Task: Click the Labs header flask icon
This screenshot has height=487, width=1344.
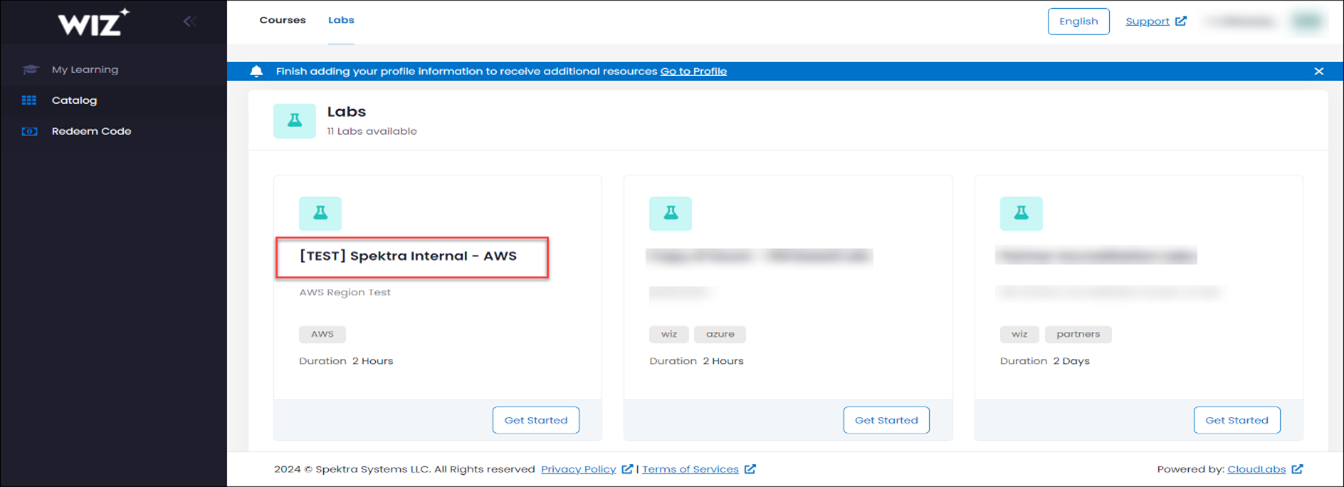Action: (294, 120)
